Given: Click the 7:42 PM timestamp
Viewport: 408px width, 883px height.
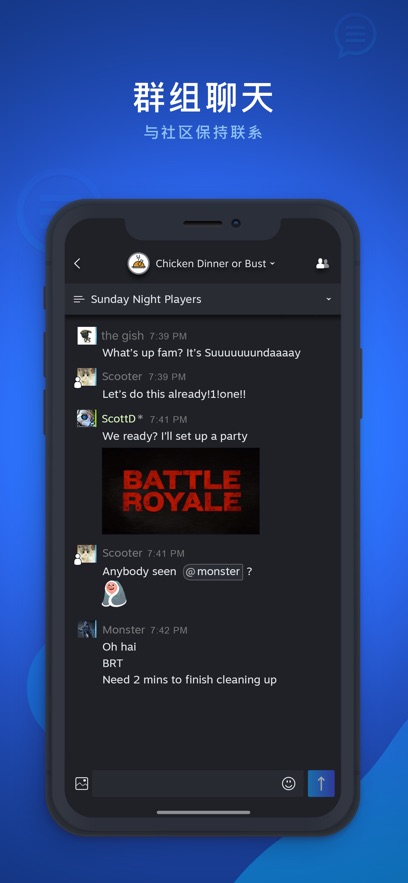Looking at the screenshot, I should (169, 630).
